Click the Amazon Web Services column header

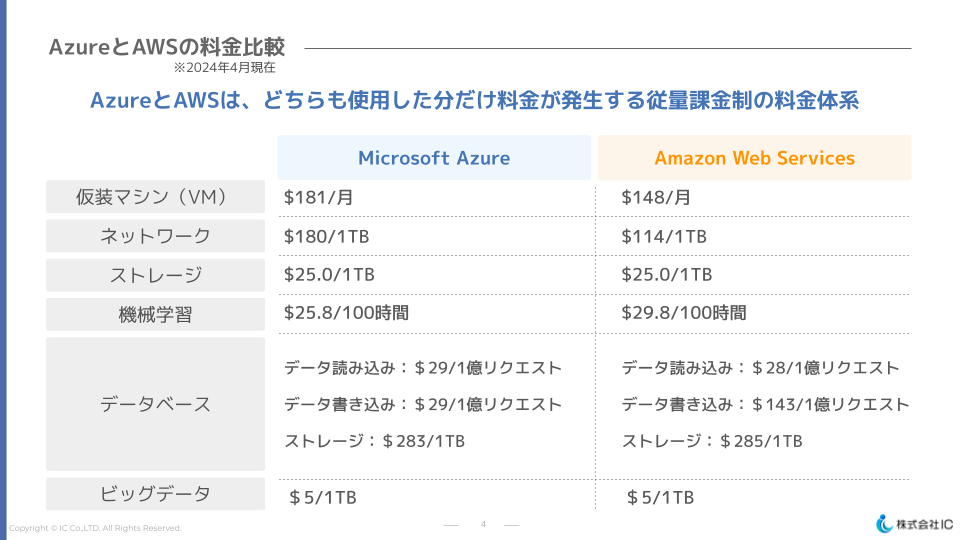(754, 158)
